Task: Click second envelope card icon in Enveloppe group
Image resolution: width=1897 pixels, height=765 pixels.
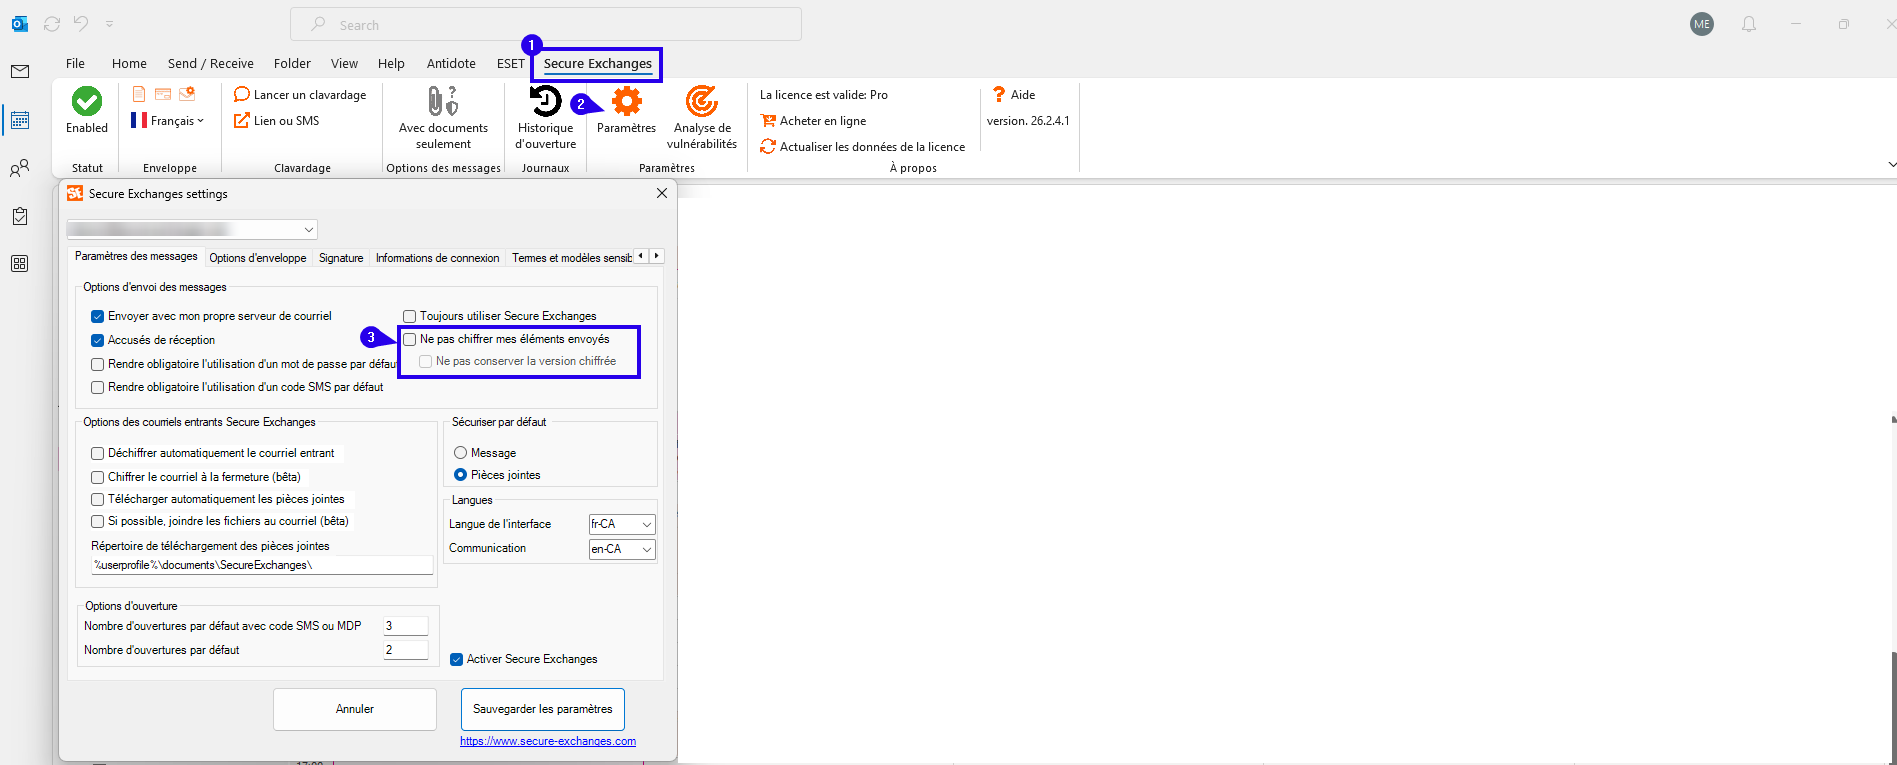Action: [x=162, y=94]
